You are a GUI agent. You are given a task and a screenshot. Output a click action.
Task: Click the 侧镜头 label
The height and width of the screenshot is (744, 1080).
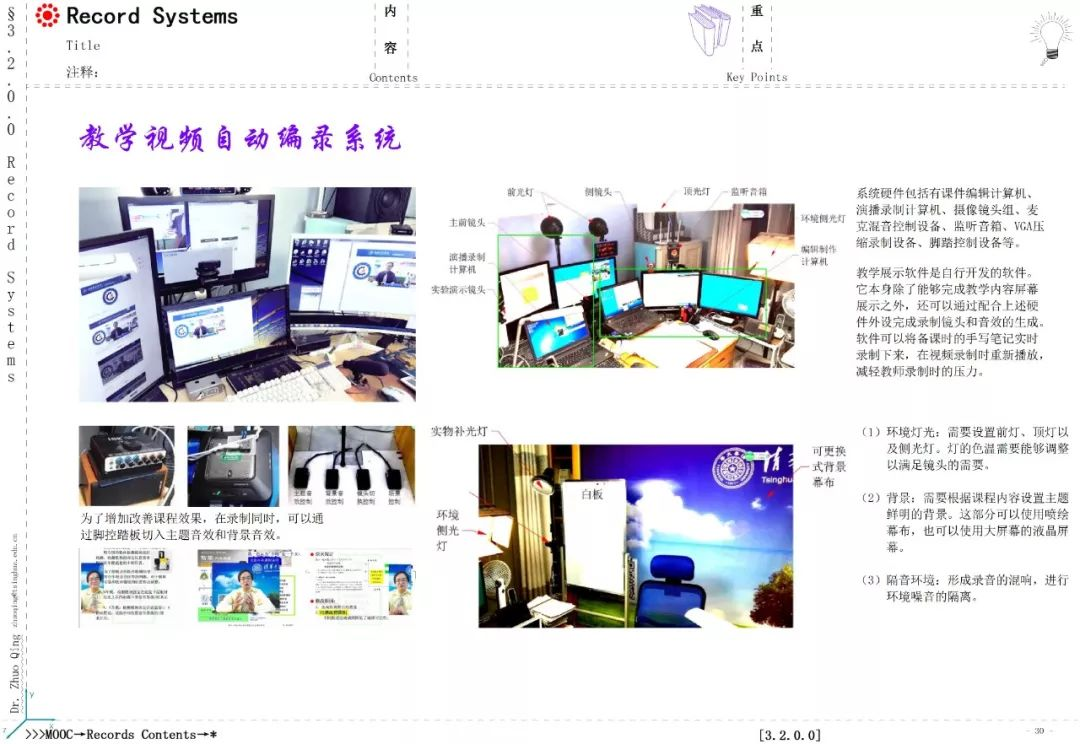point(598,192)
